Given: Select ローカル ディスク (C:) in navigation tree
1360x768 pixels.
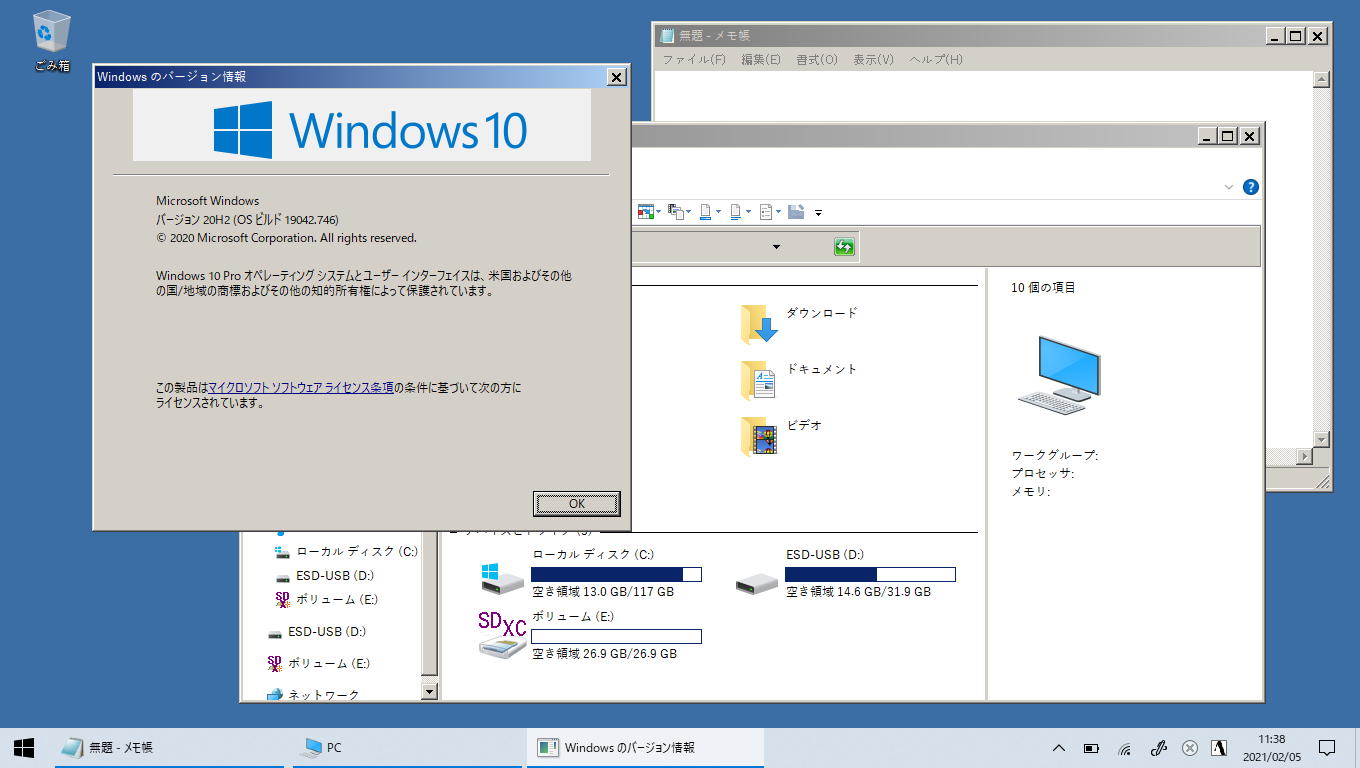Looking at the screenshot, I should pos(346,551).
